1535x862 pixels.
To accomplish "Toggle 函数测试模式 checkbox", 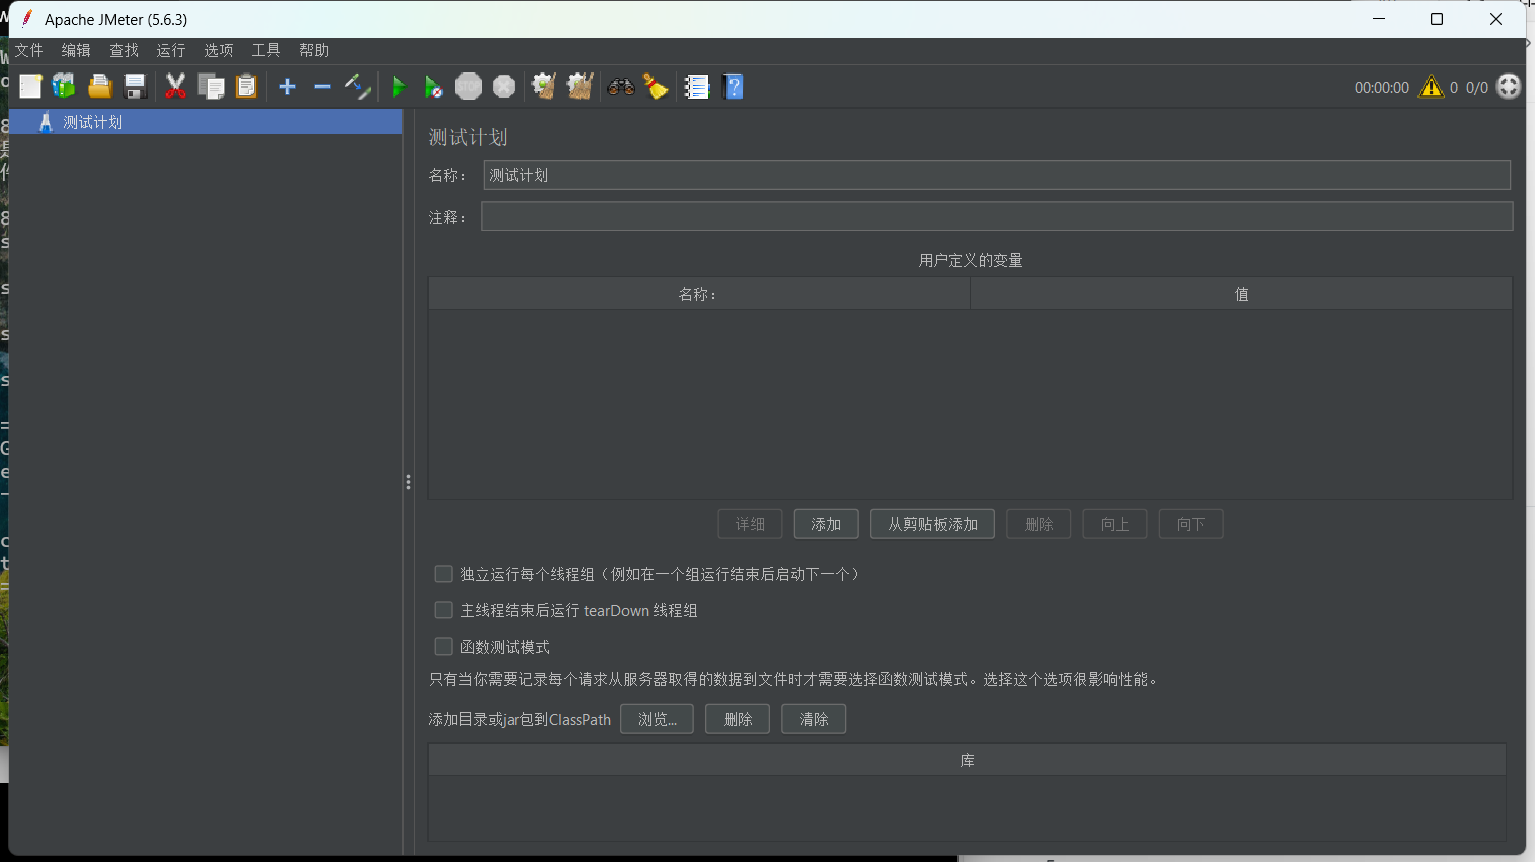I will click(443, 647).
